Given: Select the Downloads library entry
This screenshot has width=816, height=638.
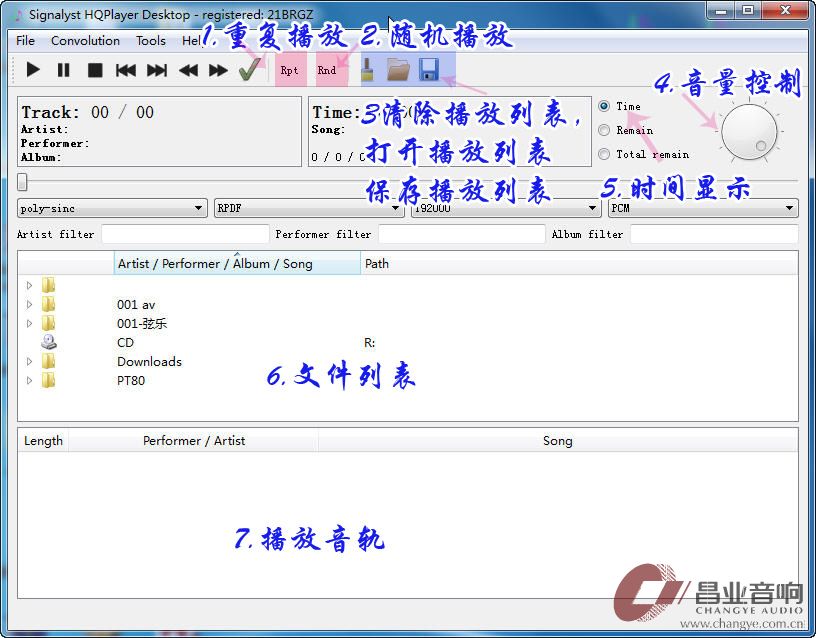Looking at the screenshot, I should [x=149, y=362].
